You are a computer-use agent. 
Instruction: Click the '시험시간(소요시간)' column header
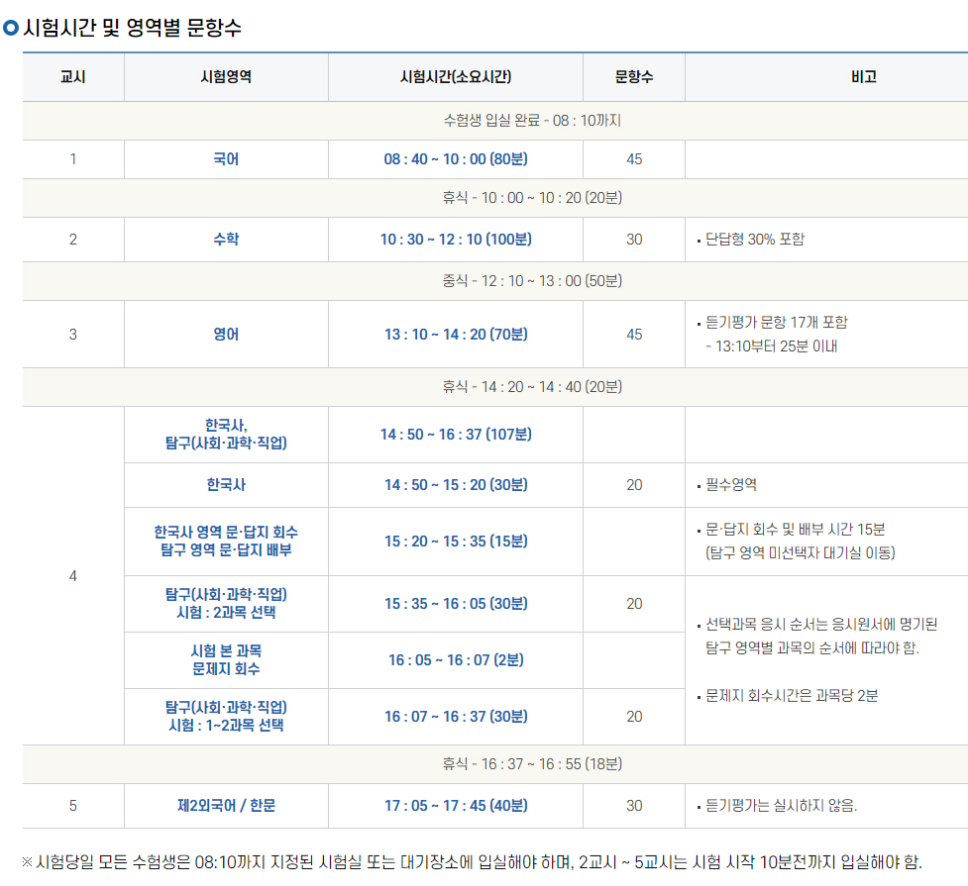click(456, 77)
